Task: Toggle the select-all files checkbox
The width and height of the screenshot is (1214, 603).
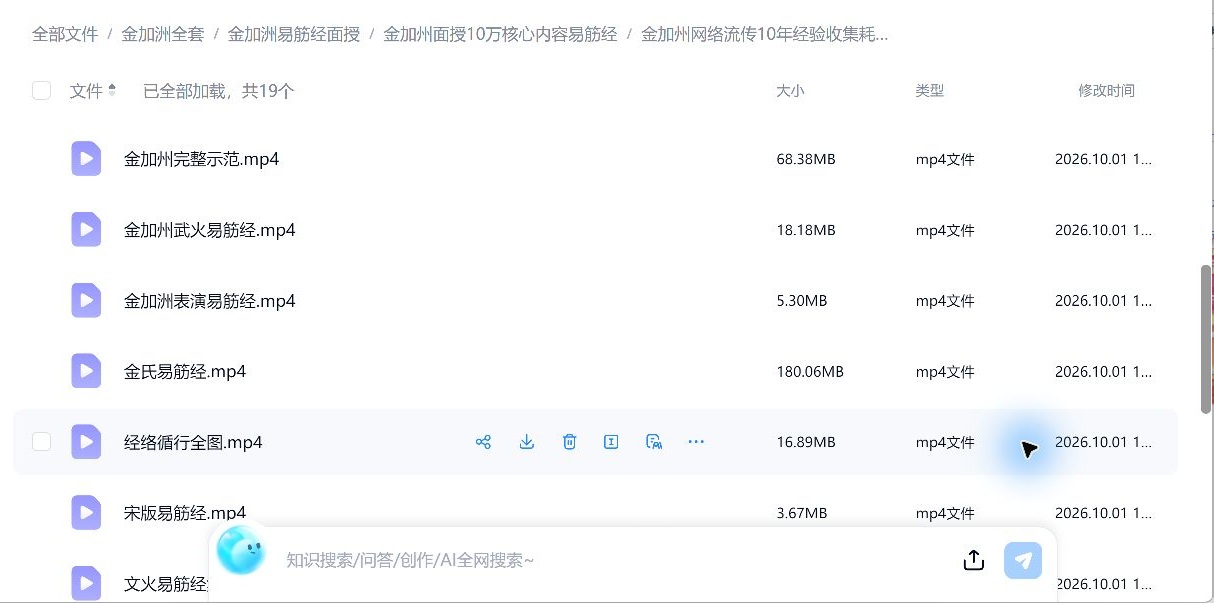Action: (41, 91)
